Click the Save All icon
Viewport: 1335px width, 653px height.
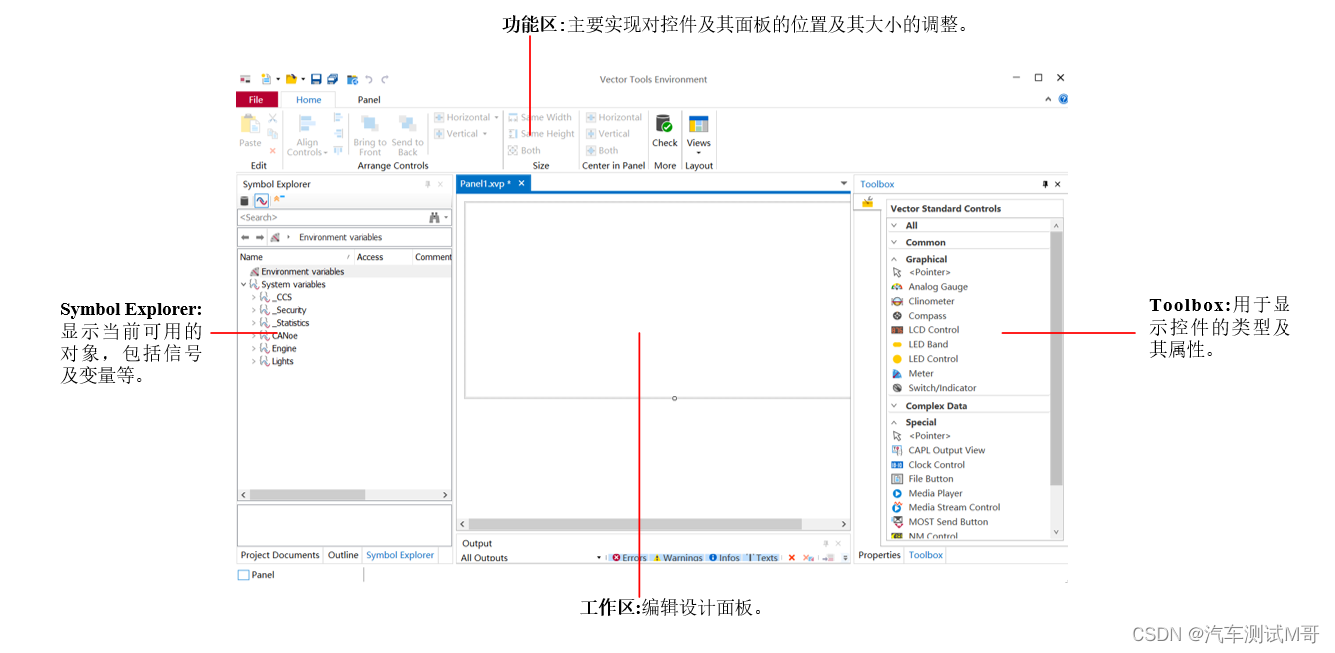[x=332, y=79]
